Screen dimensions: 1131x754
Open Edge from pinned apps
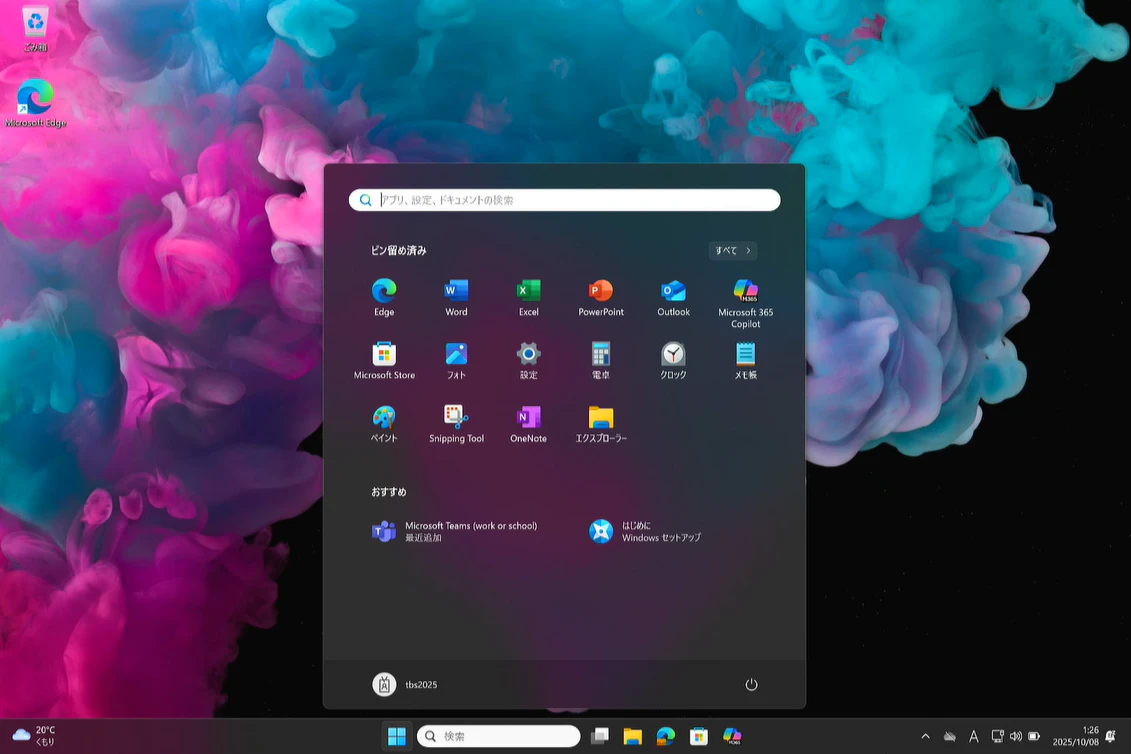384,297
